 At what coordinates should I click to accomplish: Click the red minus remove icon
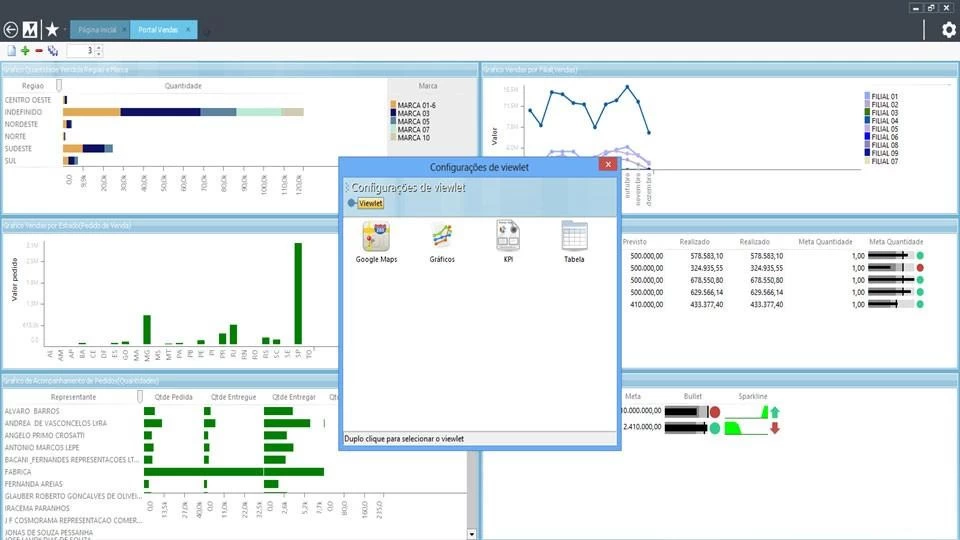click(38, 50)
